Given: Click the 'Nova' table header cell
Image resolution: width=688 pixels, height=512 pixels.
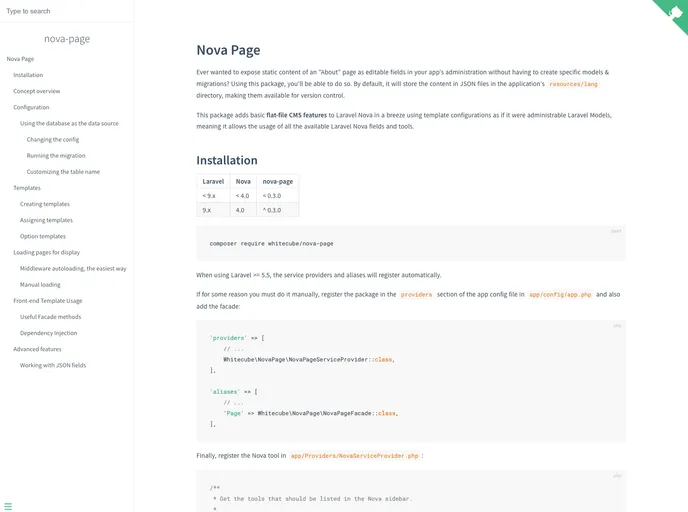Looking at the screenshot, I should (x=243, y=181).
